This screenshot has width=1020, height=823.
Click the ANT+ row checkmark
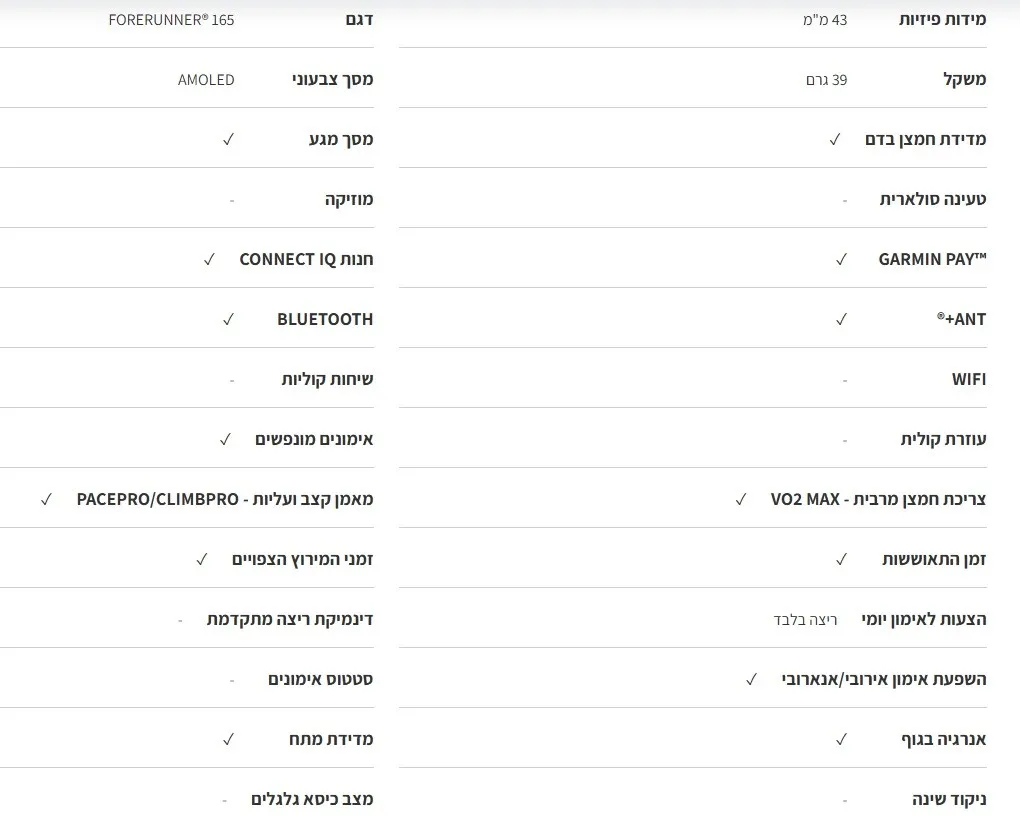(841, 319)
